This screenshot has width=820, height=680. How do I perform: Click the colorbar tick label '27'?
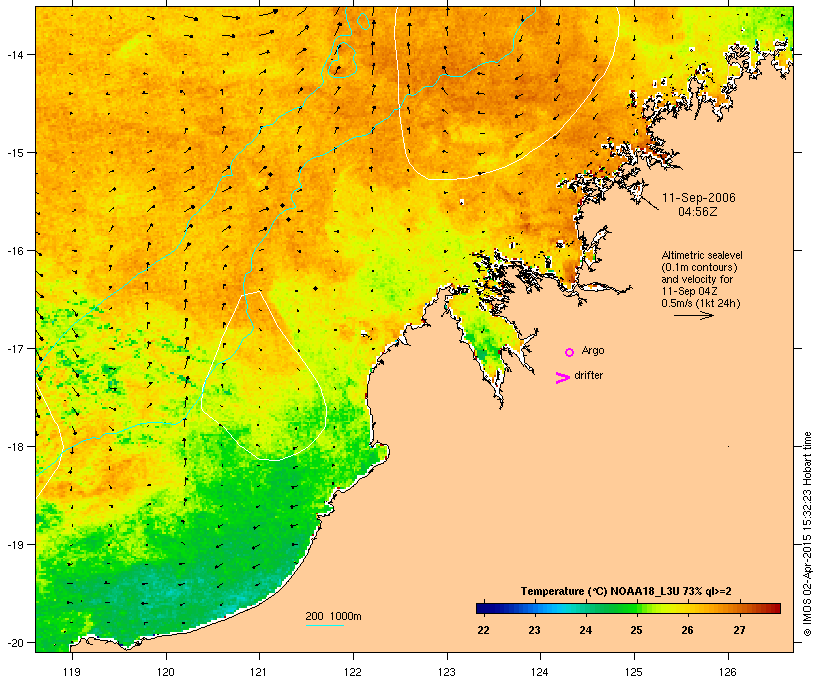(739, 630)
